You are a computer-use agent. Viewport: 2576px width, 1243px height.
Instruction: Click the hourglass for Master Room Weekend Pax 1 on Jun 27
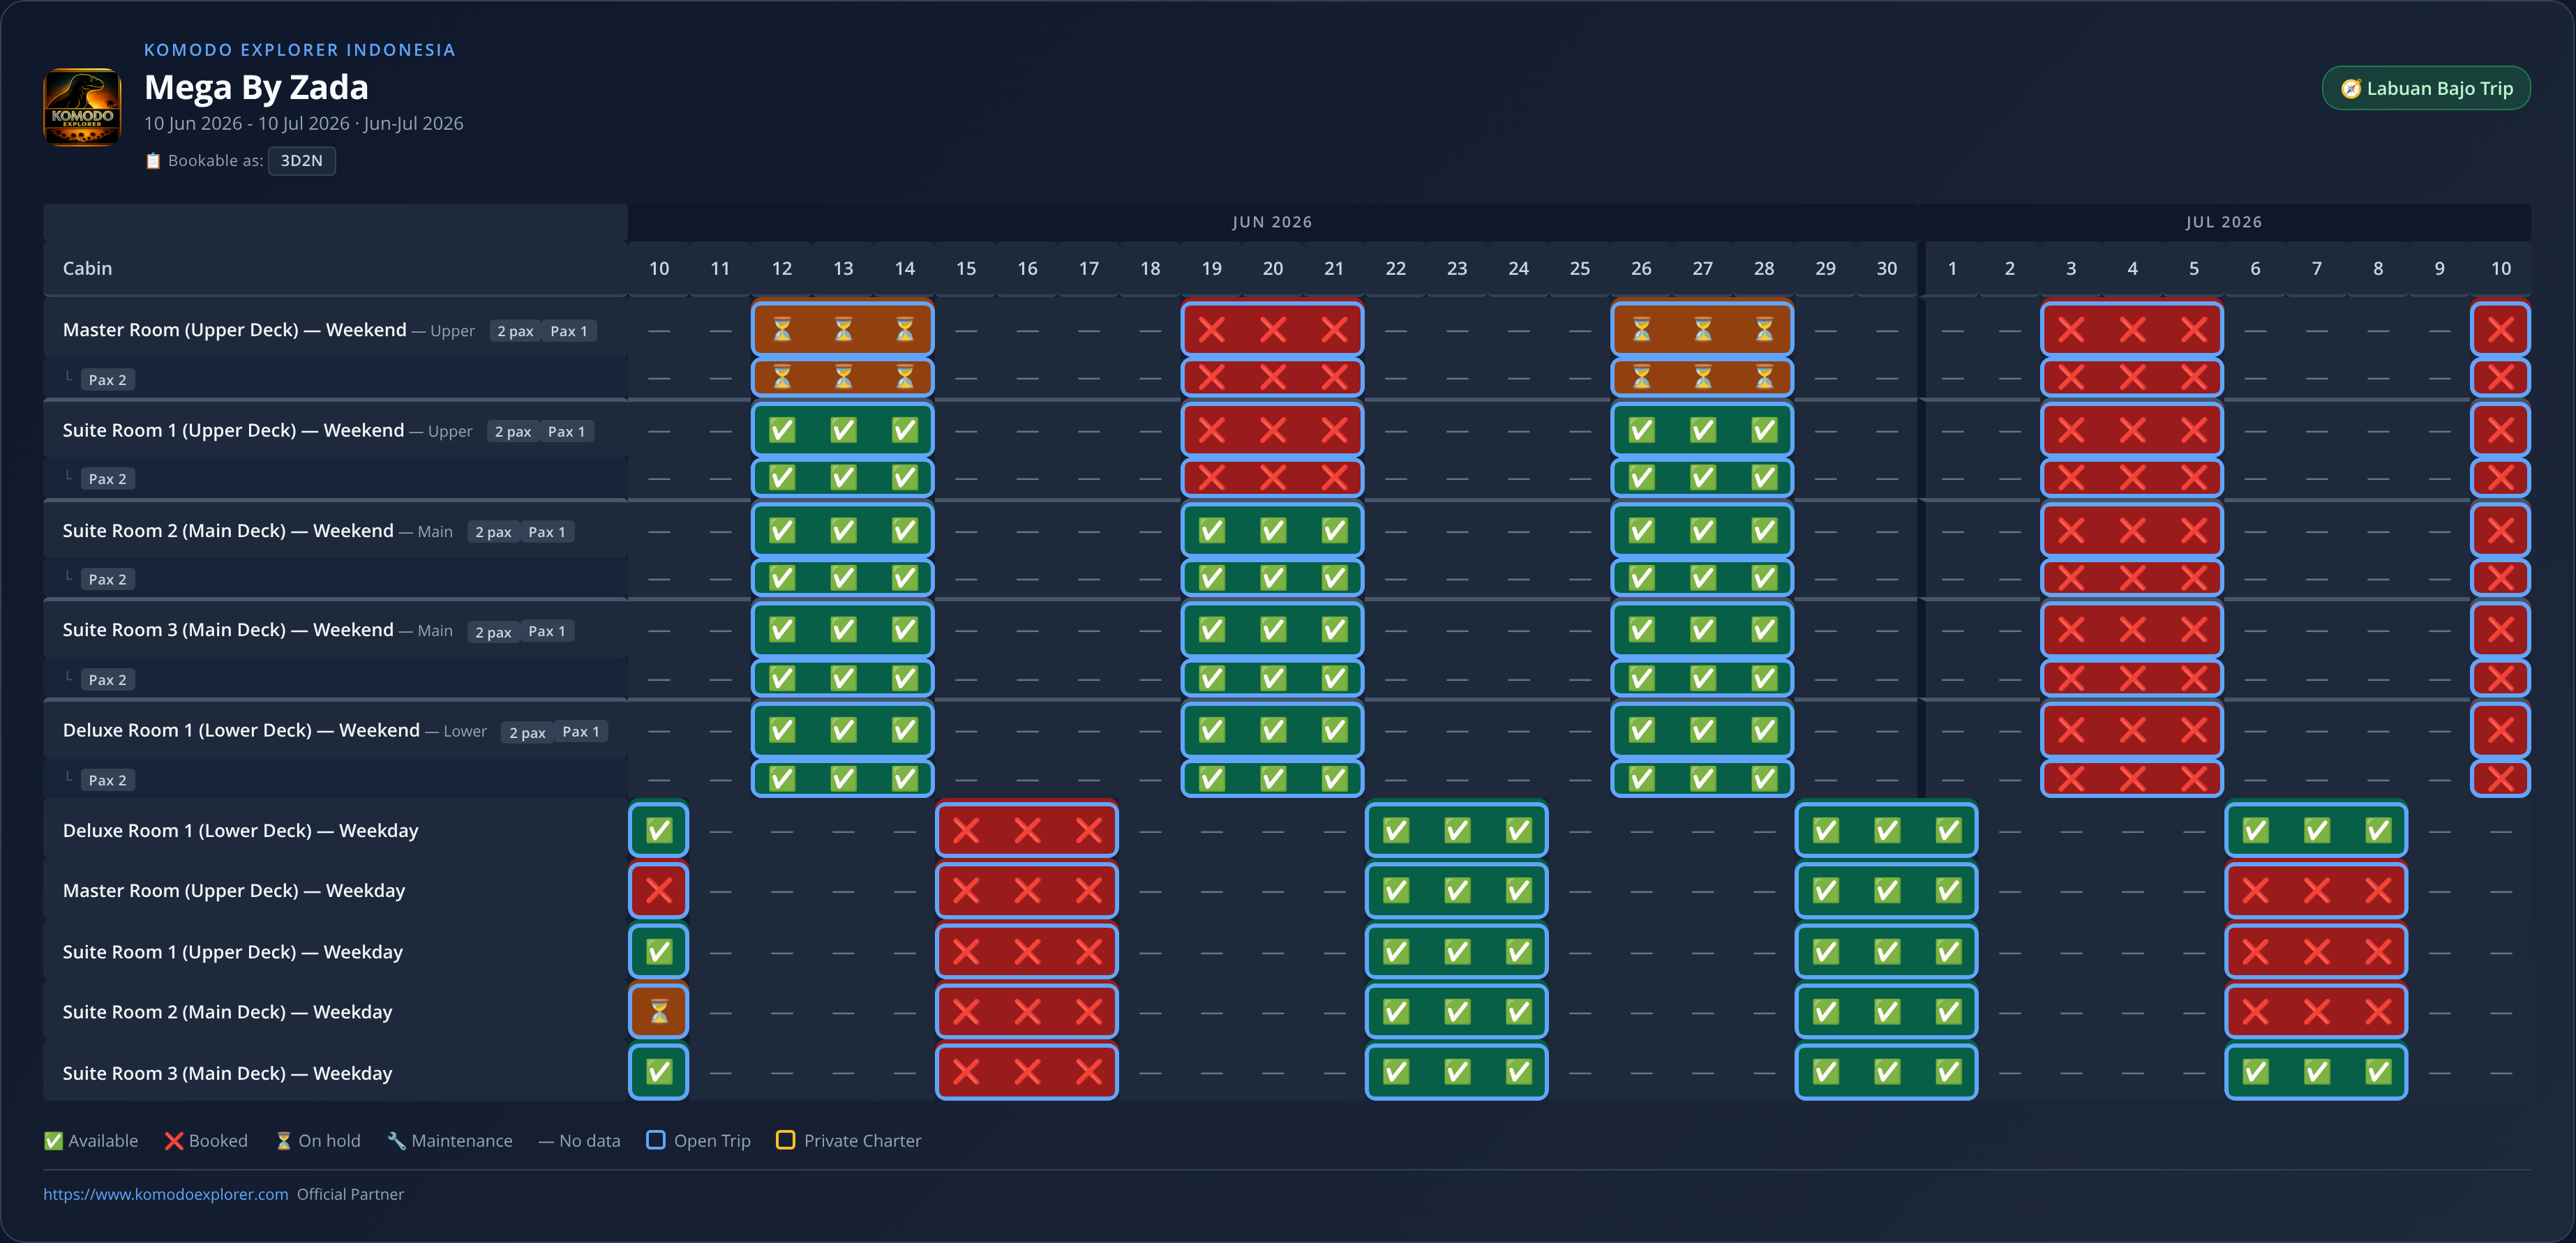point(1702,329)
